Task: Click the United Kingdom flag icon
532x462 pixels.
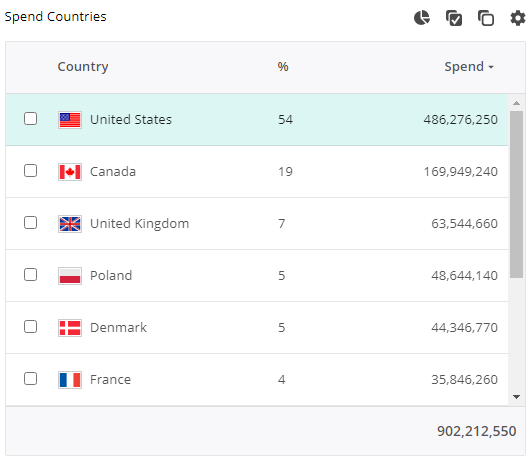Action: [x=70, y=224]
